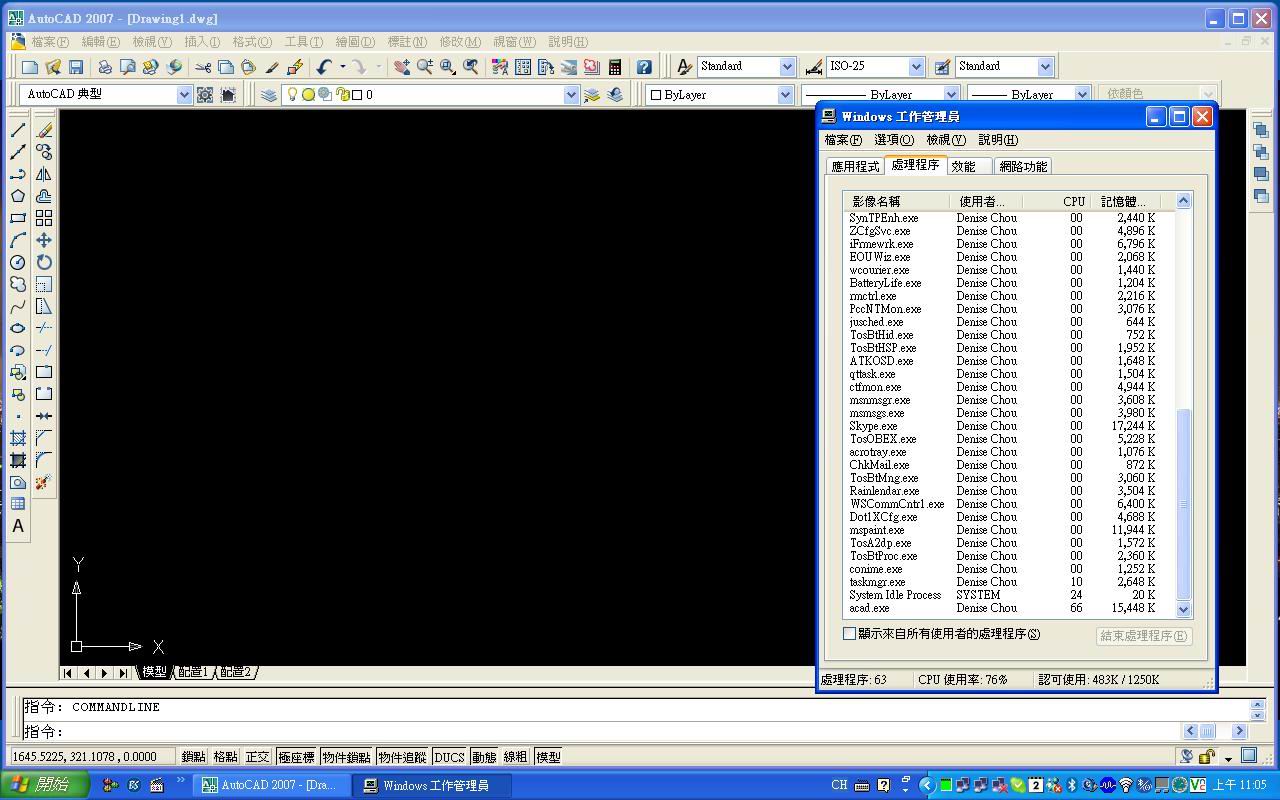Image resolution: width=1280 pixels, height=800 pixels.
Task: Sort by the CPU column header
Action: 1056,201
